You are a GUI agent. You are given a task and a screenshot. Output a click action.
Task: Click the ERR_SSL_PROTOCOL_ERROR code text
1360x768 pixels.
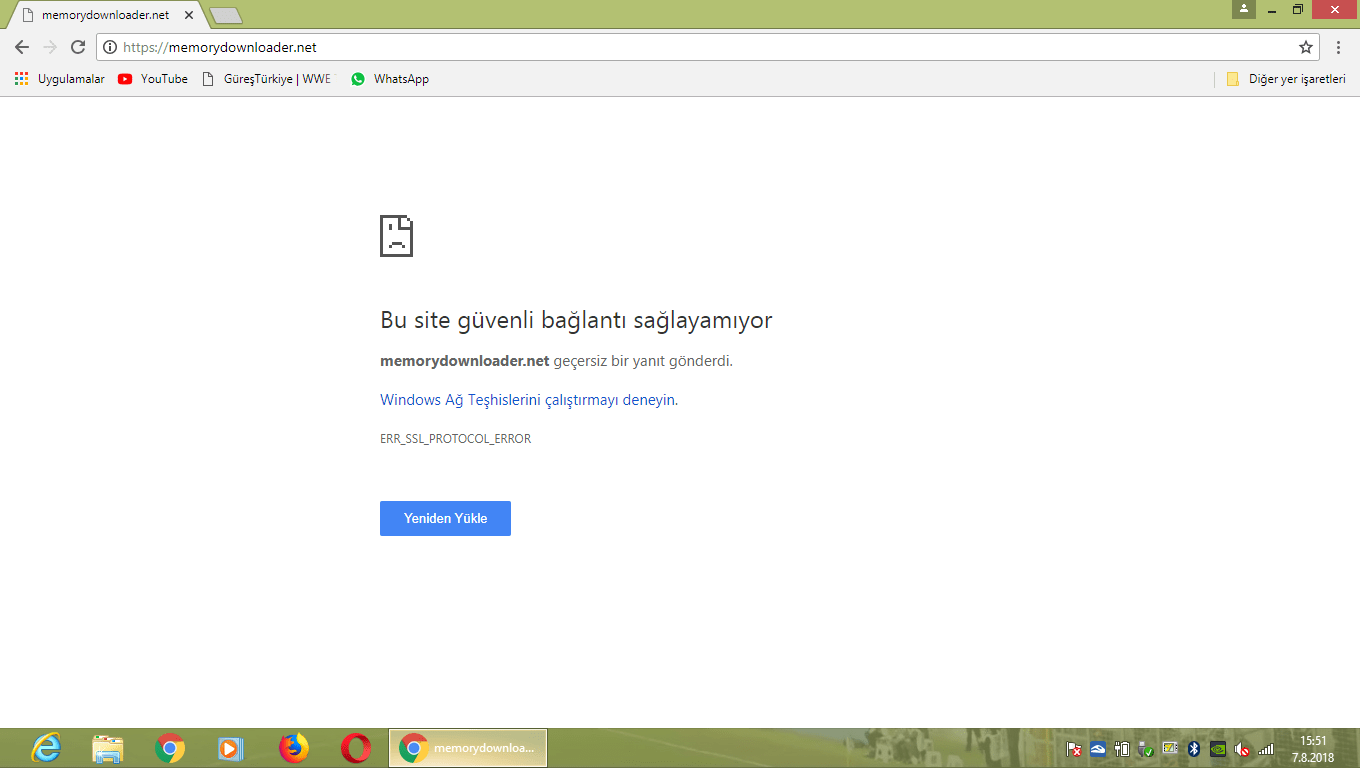[456, 439]
